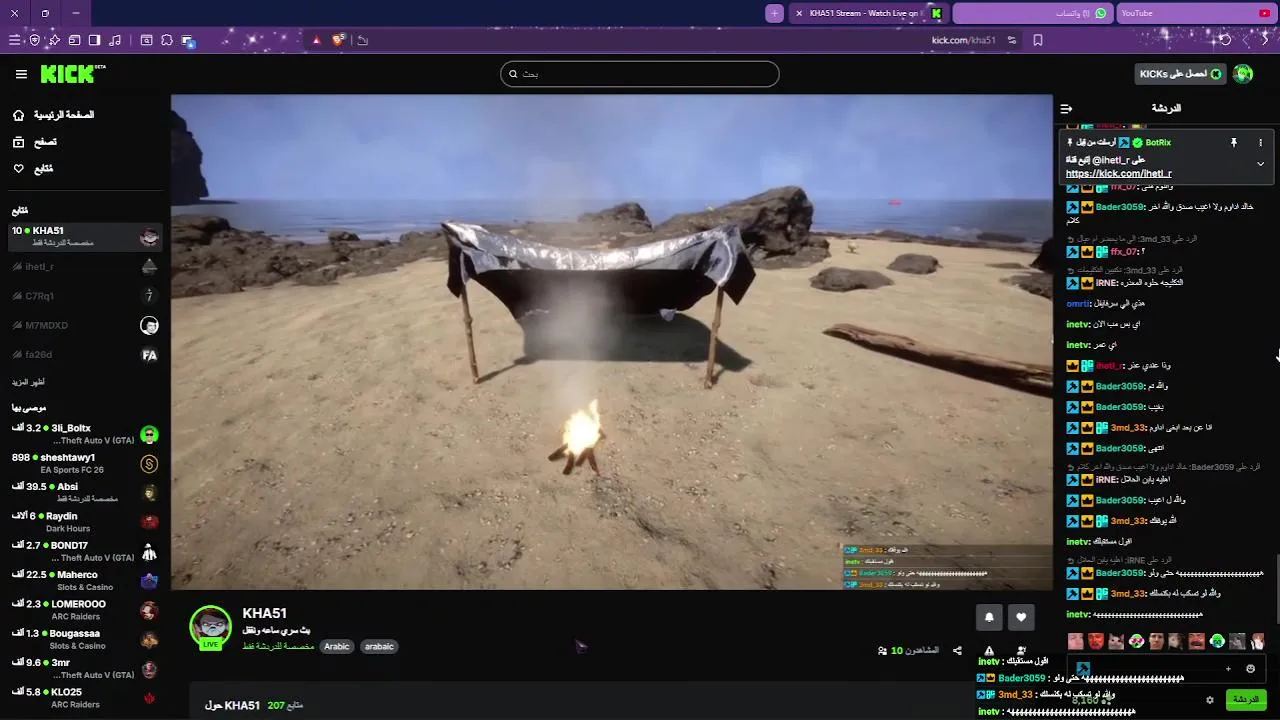Switch to the YouTube browser tab
Screen dimensions: 1280x720
click(1195, 13)
